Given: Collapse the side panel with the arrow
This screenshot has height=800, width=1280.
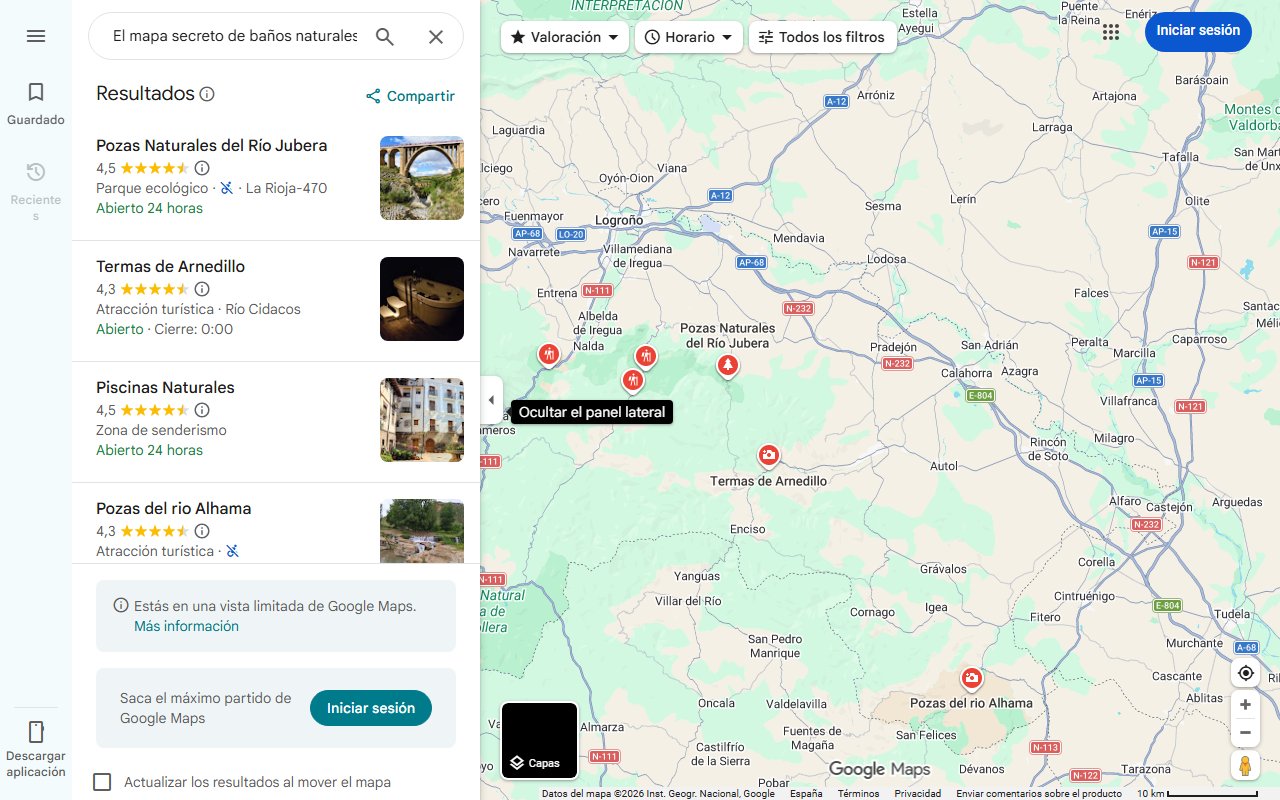Looking at the screenshot, I should (491, 399).
